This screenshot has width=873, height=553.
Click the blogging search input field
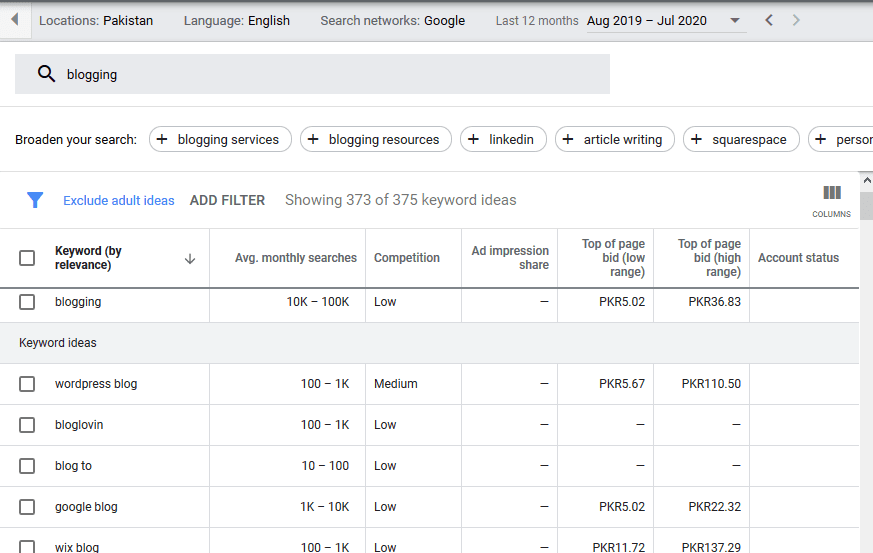point(312,74)
